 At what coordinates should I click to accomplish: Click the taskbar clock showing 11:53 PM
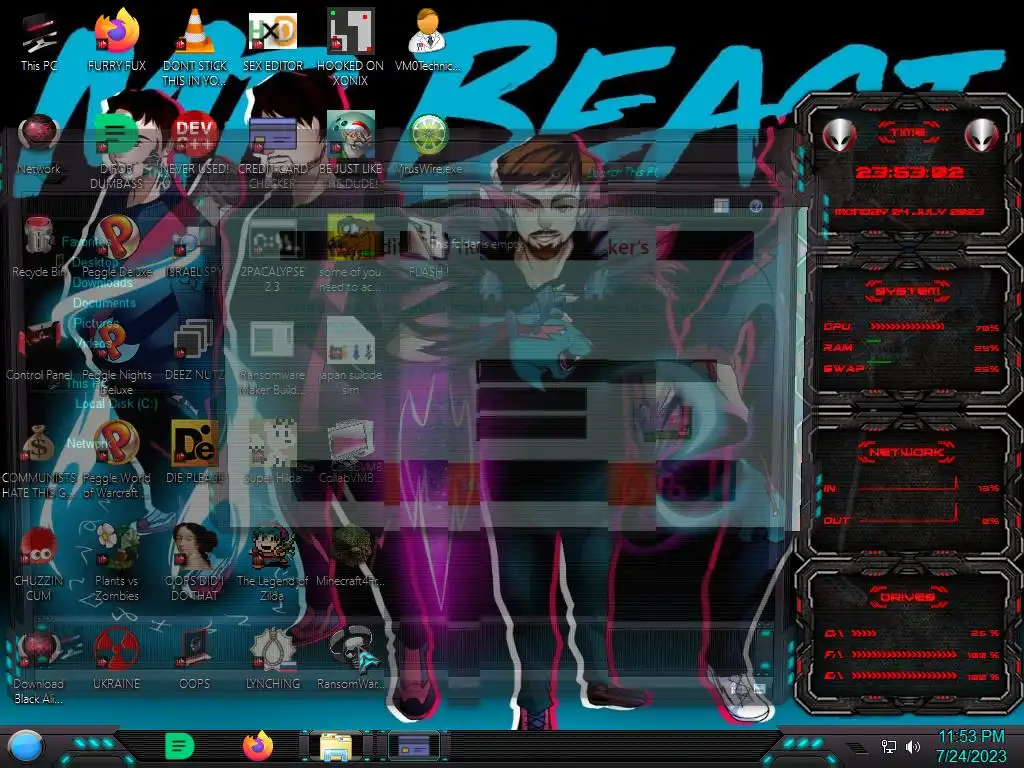(971, 746)
